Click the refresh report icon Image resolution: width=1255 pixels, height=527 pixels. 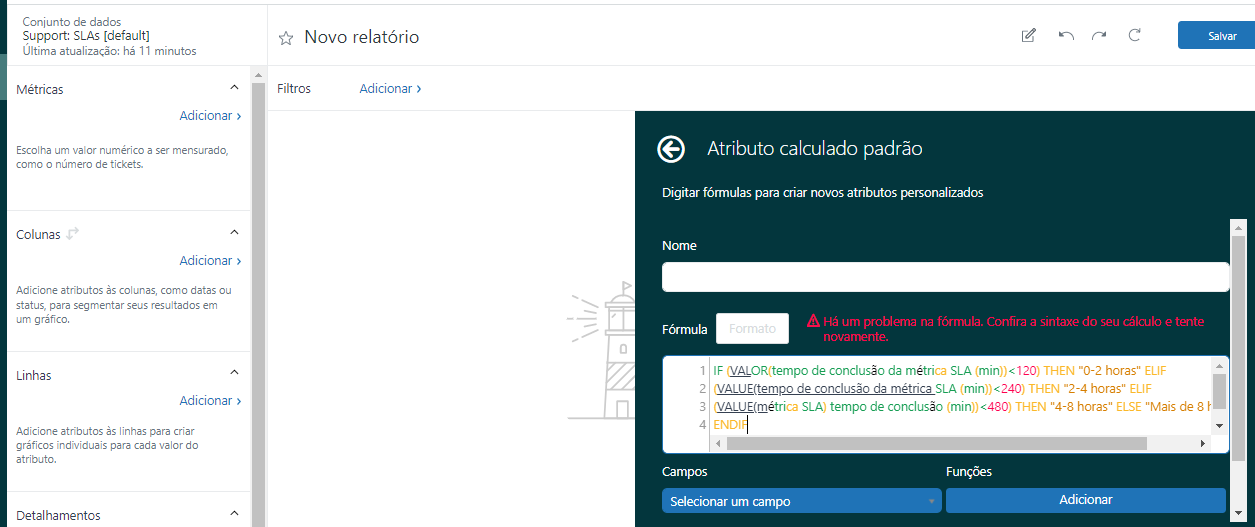pyautogui.click(x=1134, y=36)
